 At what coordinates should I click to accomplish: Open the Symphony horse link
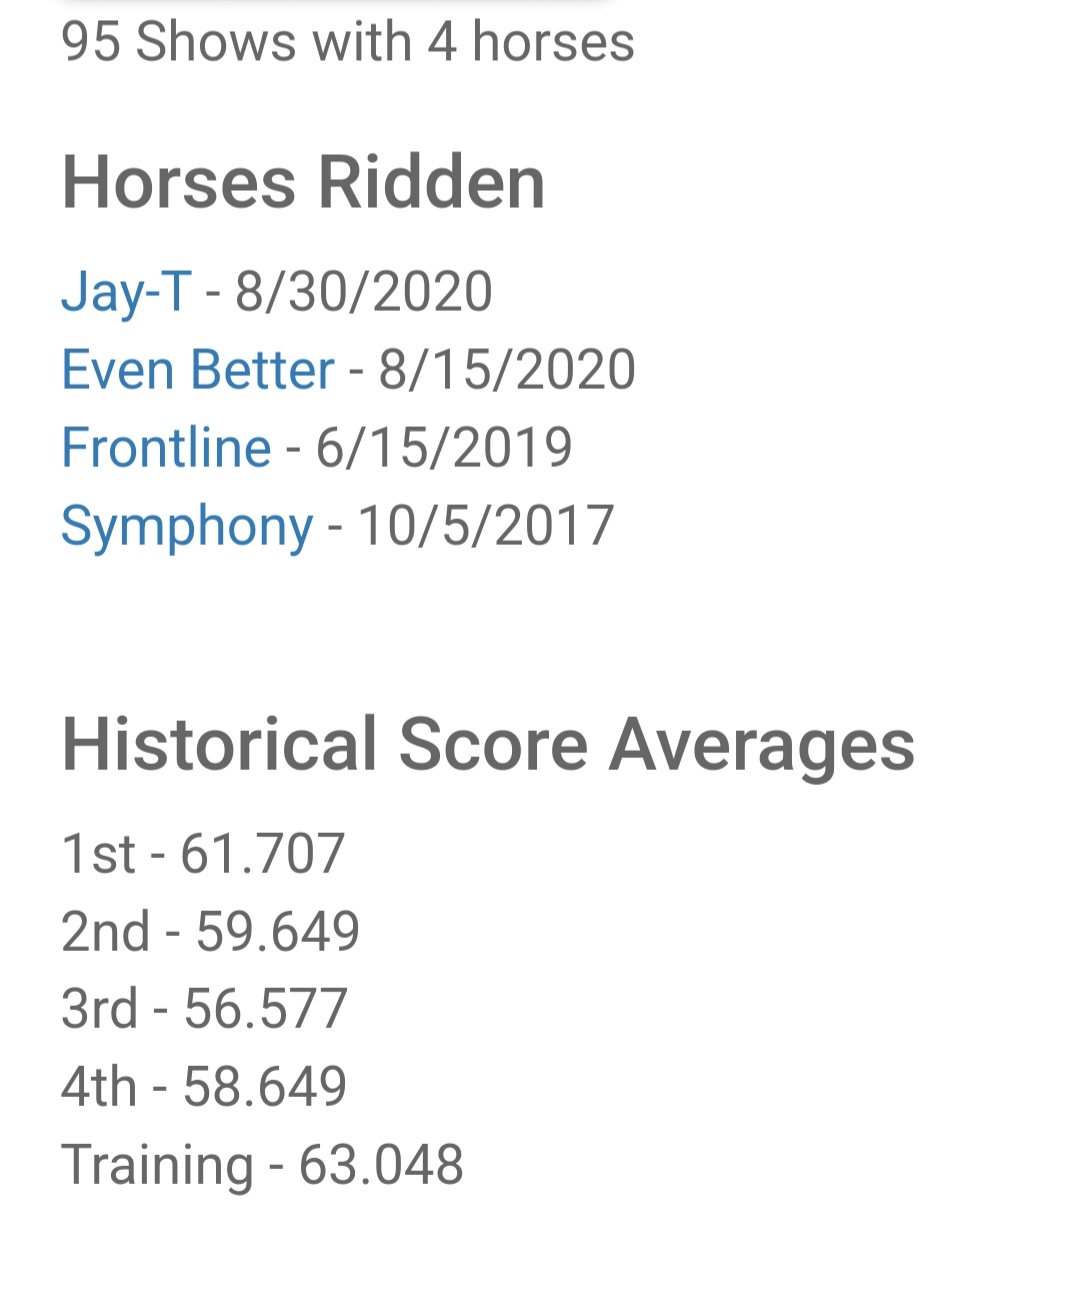pyautogui.click(x=187, y=527)
